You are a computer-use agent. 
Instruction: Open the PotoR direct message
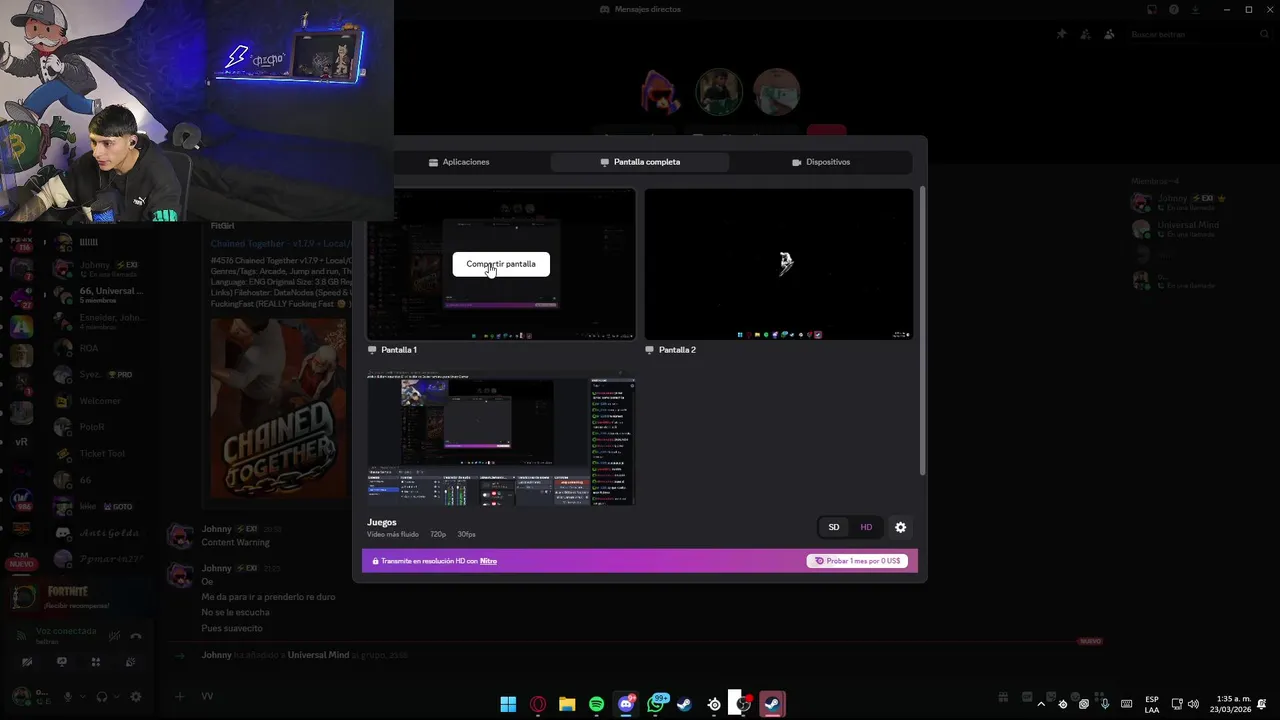pyautogui.click(x=100, y=427)
